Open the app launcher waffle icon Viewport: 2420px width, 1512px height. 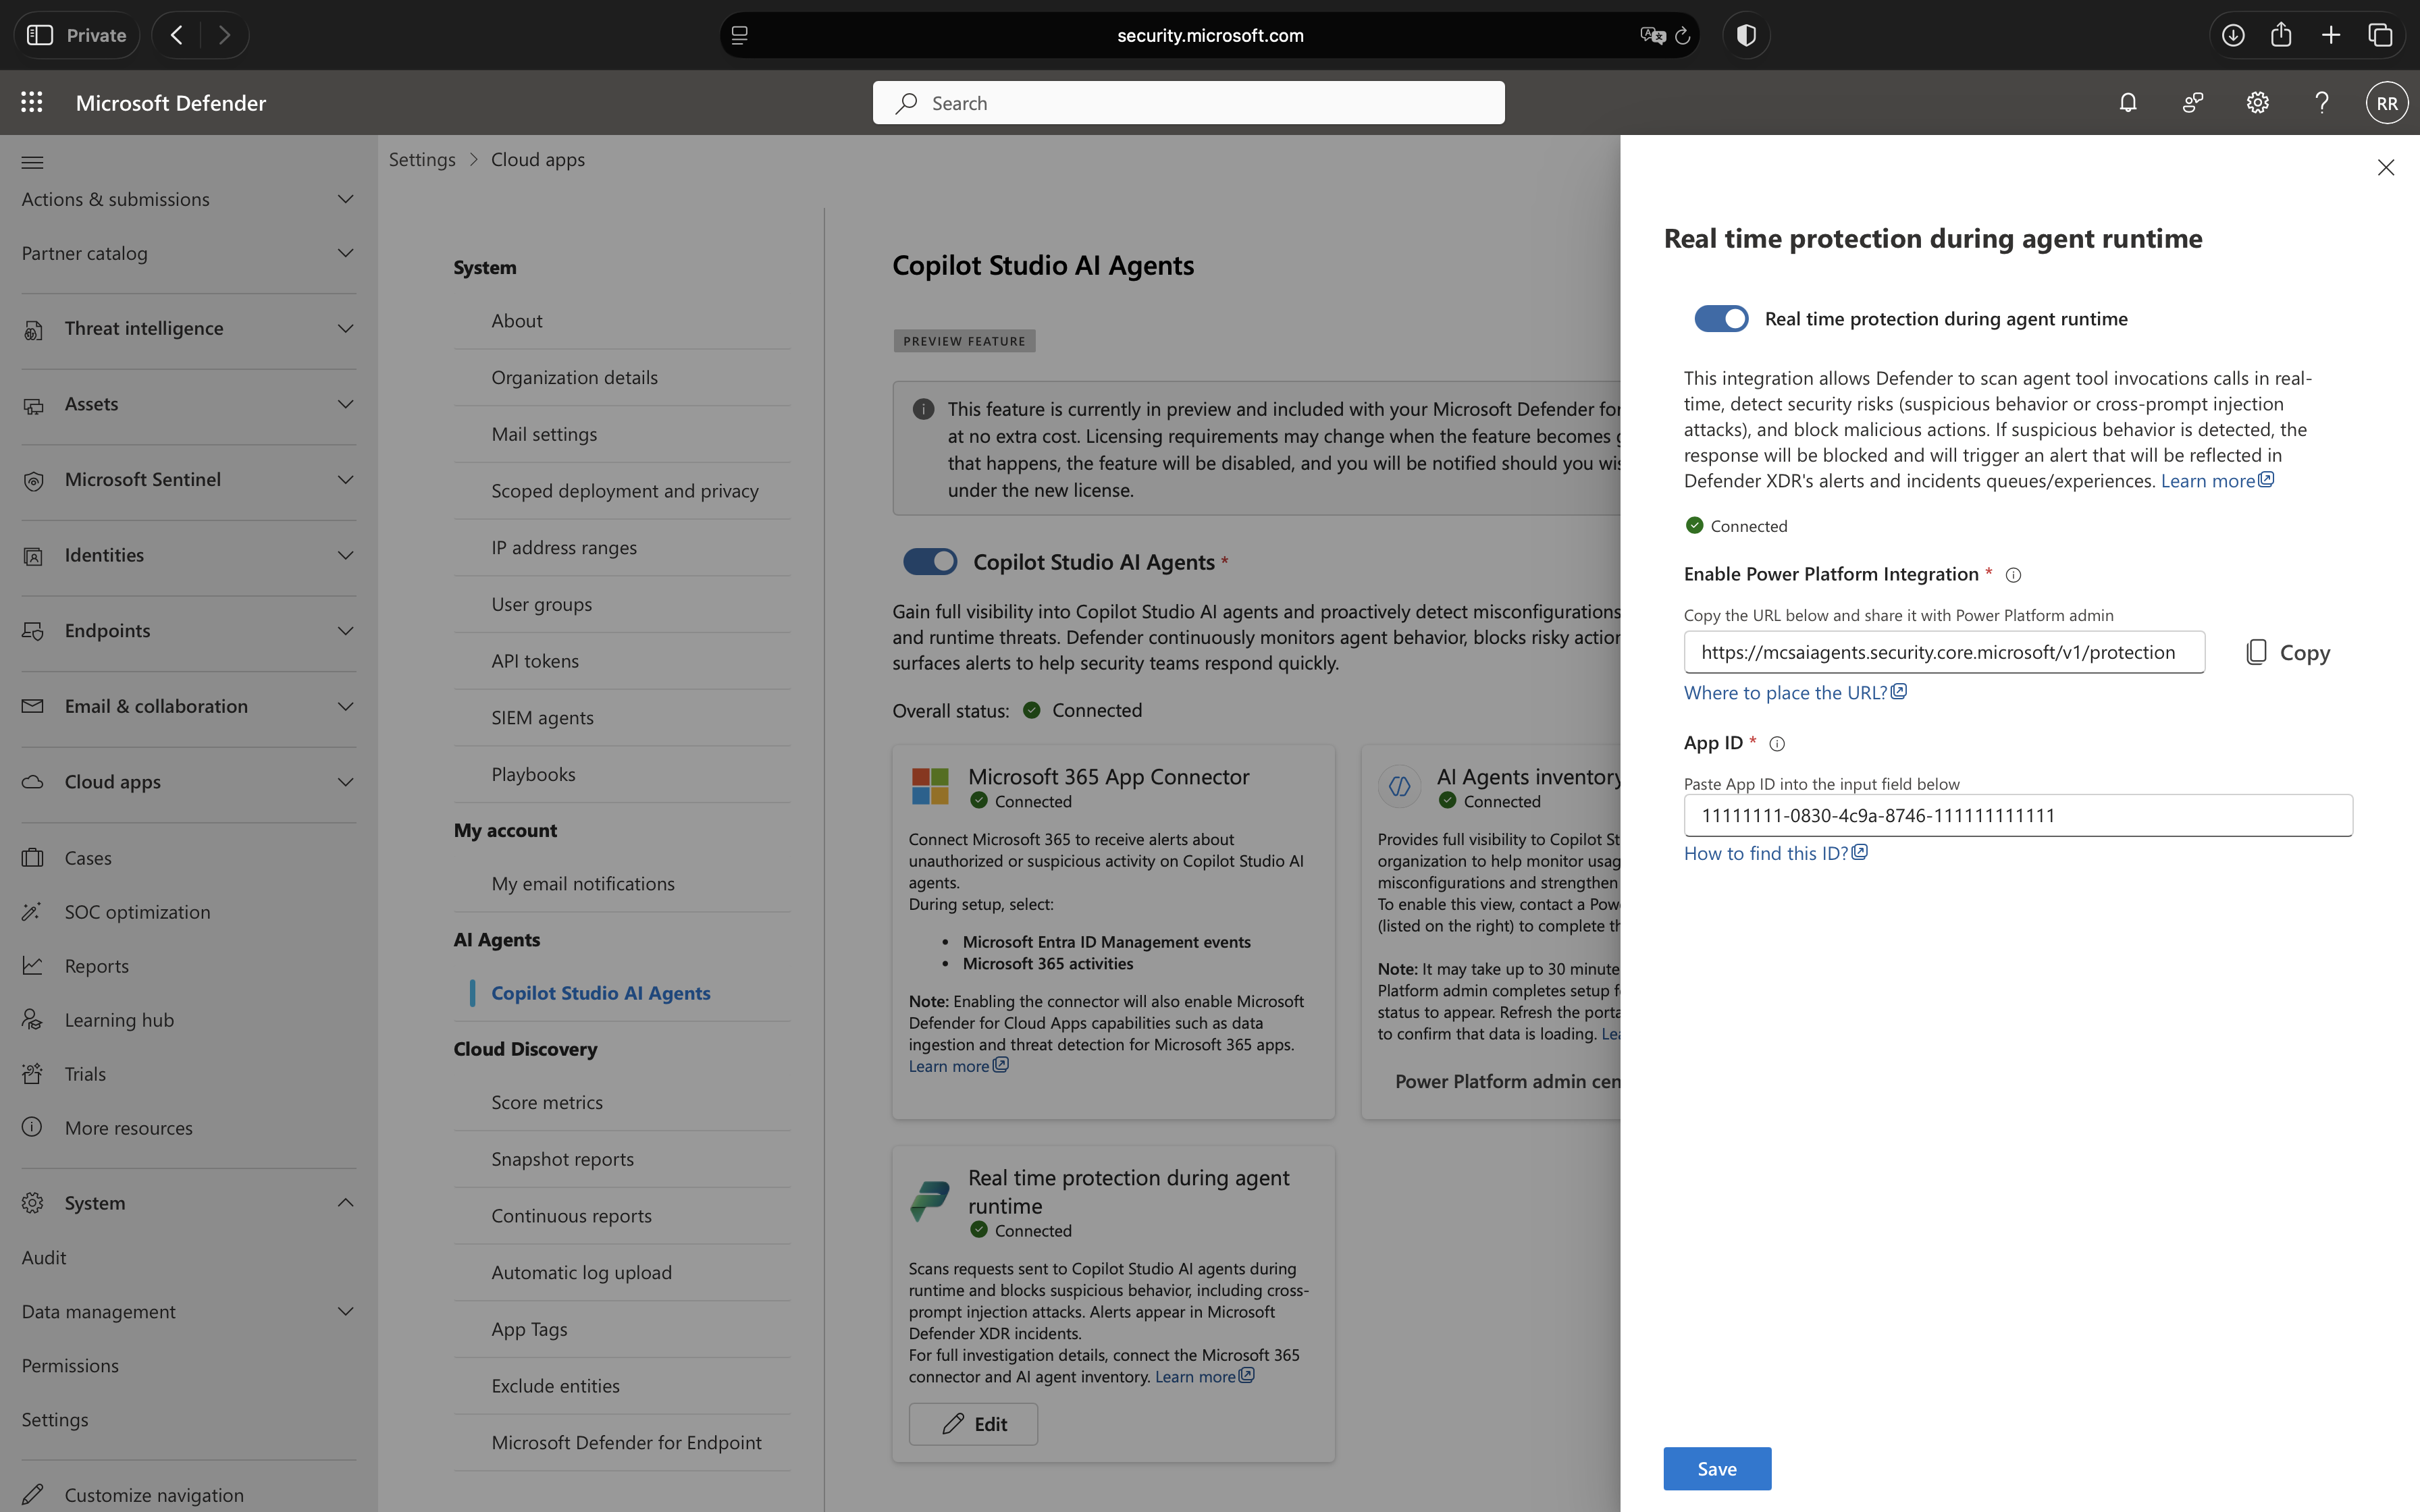(32, 102)
